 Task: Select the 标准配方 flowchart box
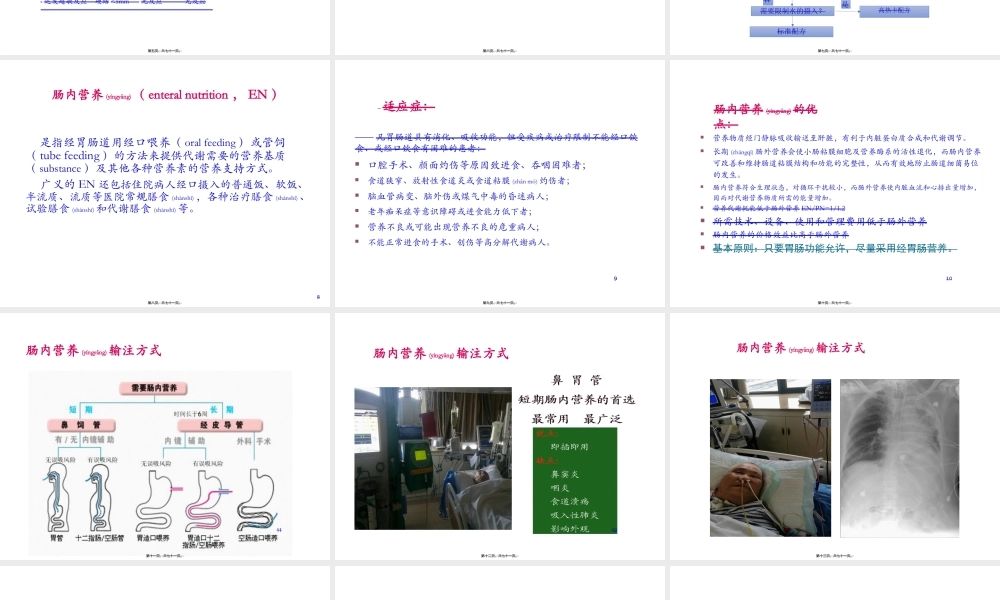pyautogui.click(x=791, y=31)
